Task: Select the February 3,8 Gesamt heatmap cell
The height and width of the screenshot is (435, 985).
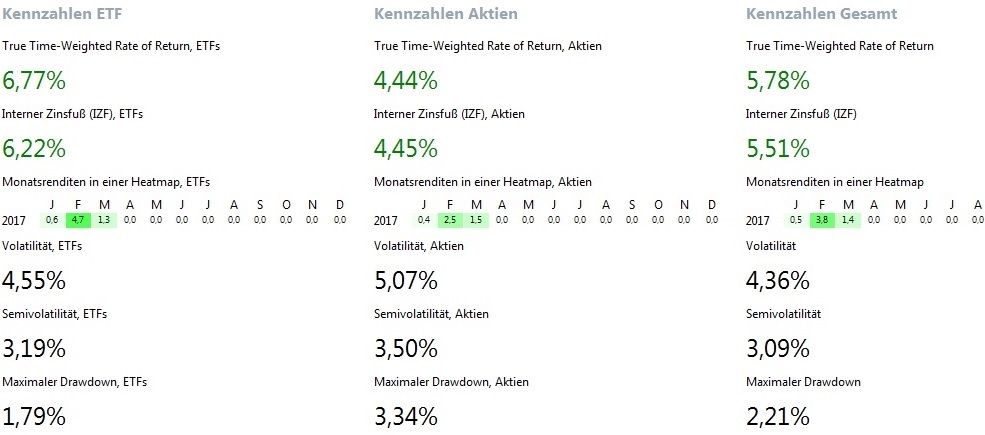Action: [x=822, y=220]
